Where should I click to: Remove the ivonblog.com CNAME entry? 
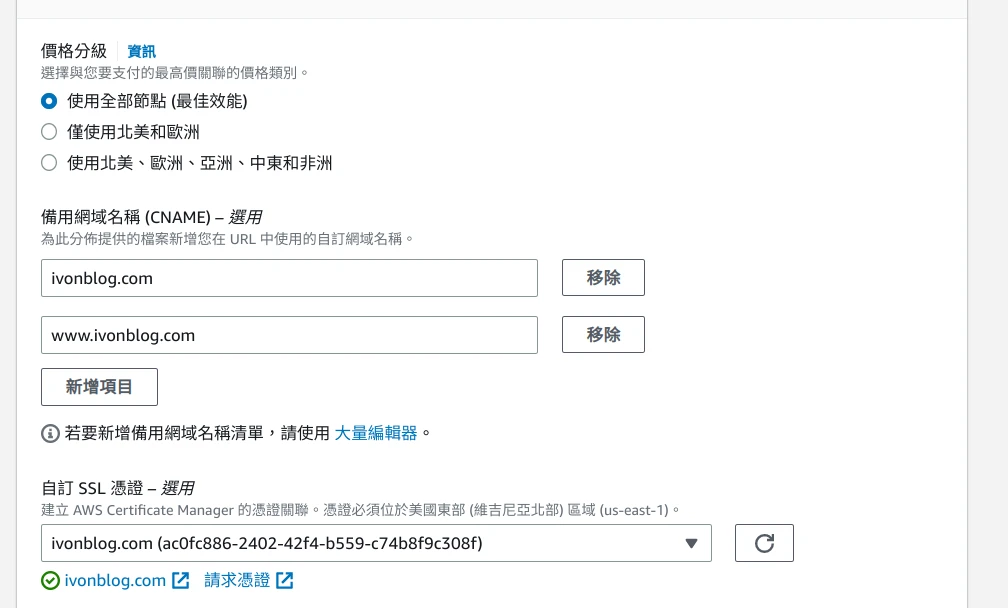pyautogui.click(x=603, y=278)
